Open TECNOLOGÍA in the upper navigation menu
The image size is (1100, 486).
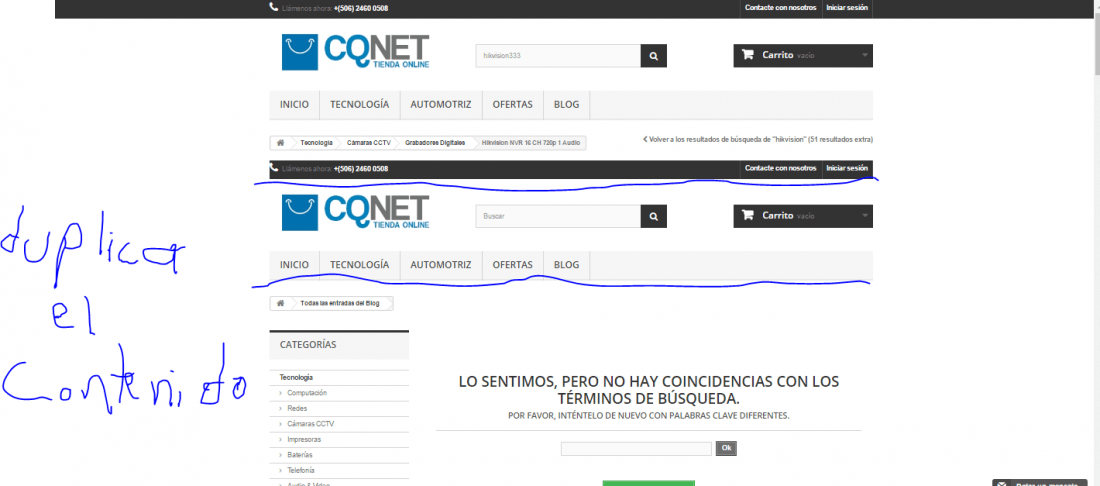[360, 104]
